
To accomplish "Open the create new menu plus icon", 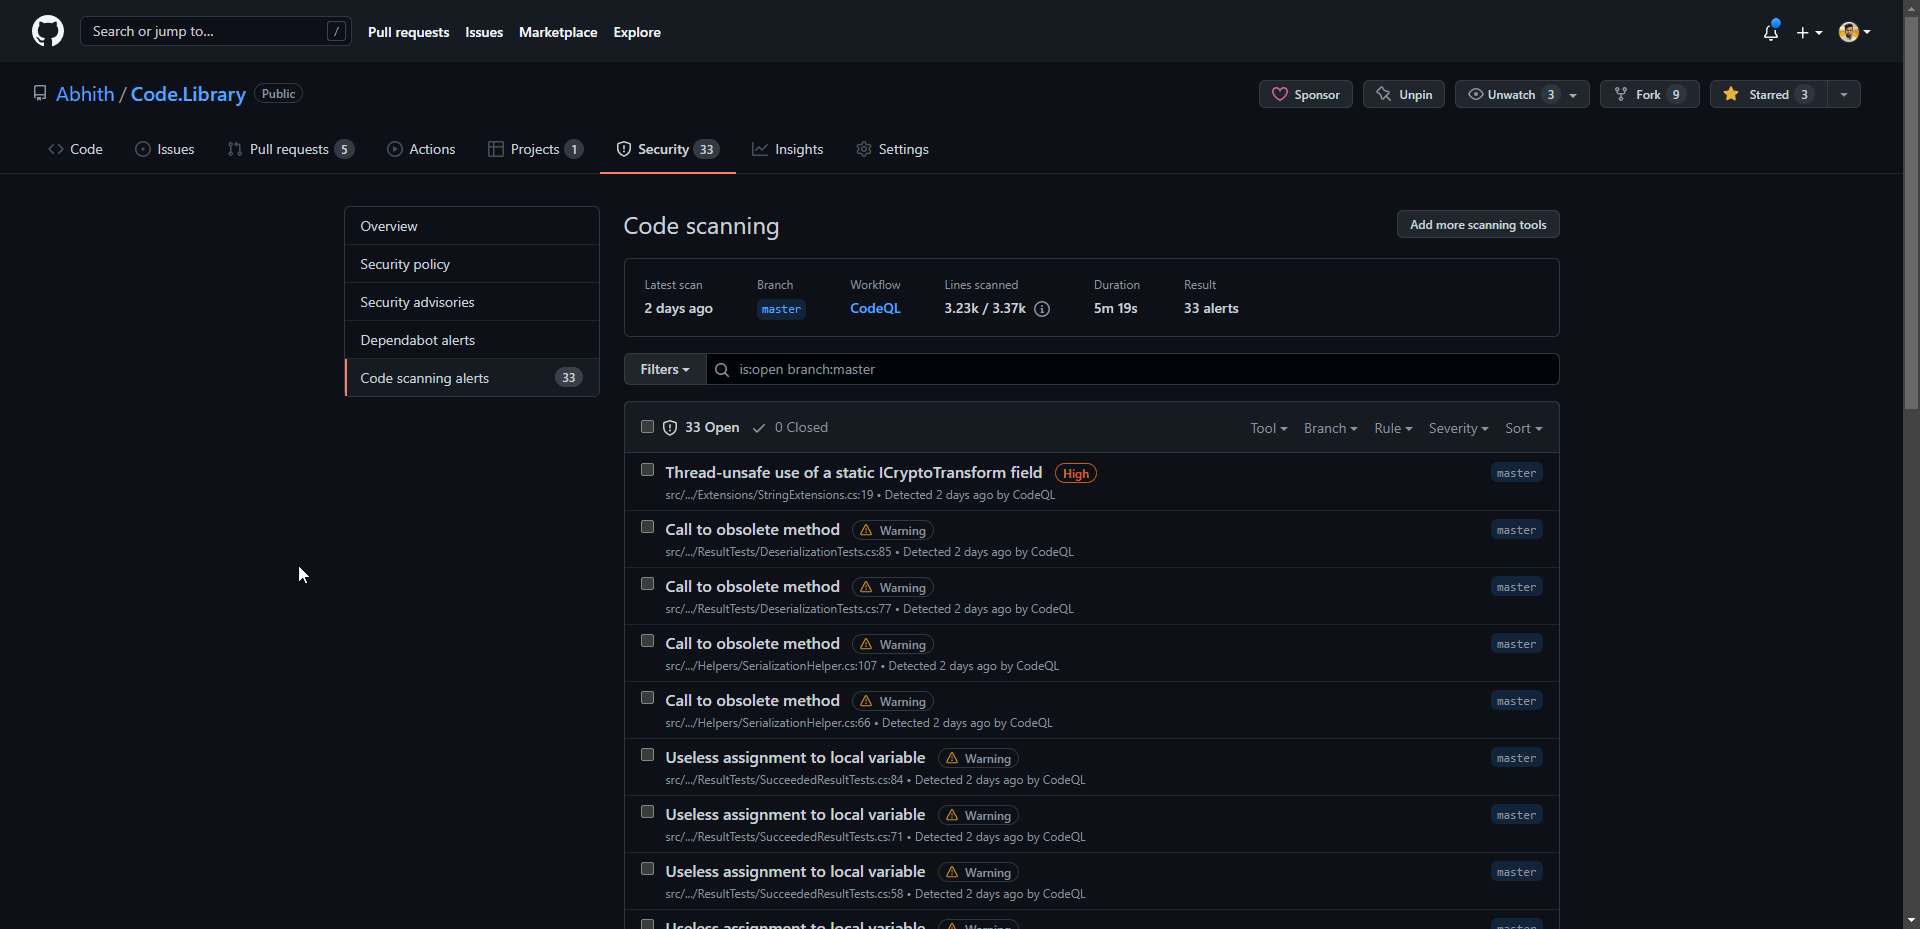I will pyautogui.click(x=1804, y=32).
